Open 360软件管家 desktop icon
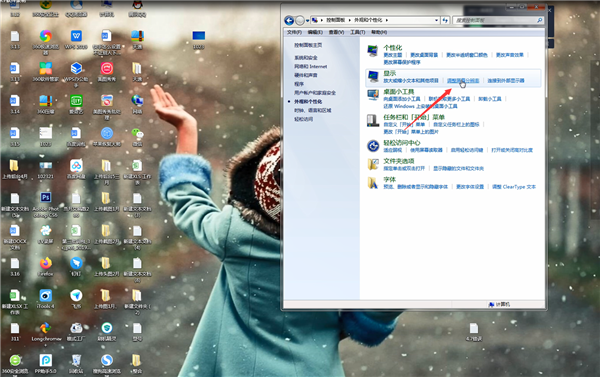The height and width of the screenshot is (377, 600). pyautogui.click(x=46, y=68)
